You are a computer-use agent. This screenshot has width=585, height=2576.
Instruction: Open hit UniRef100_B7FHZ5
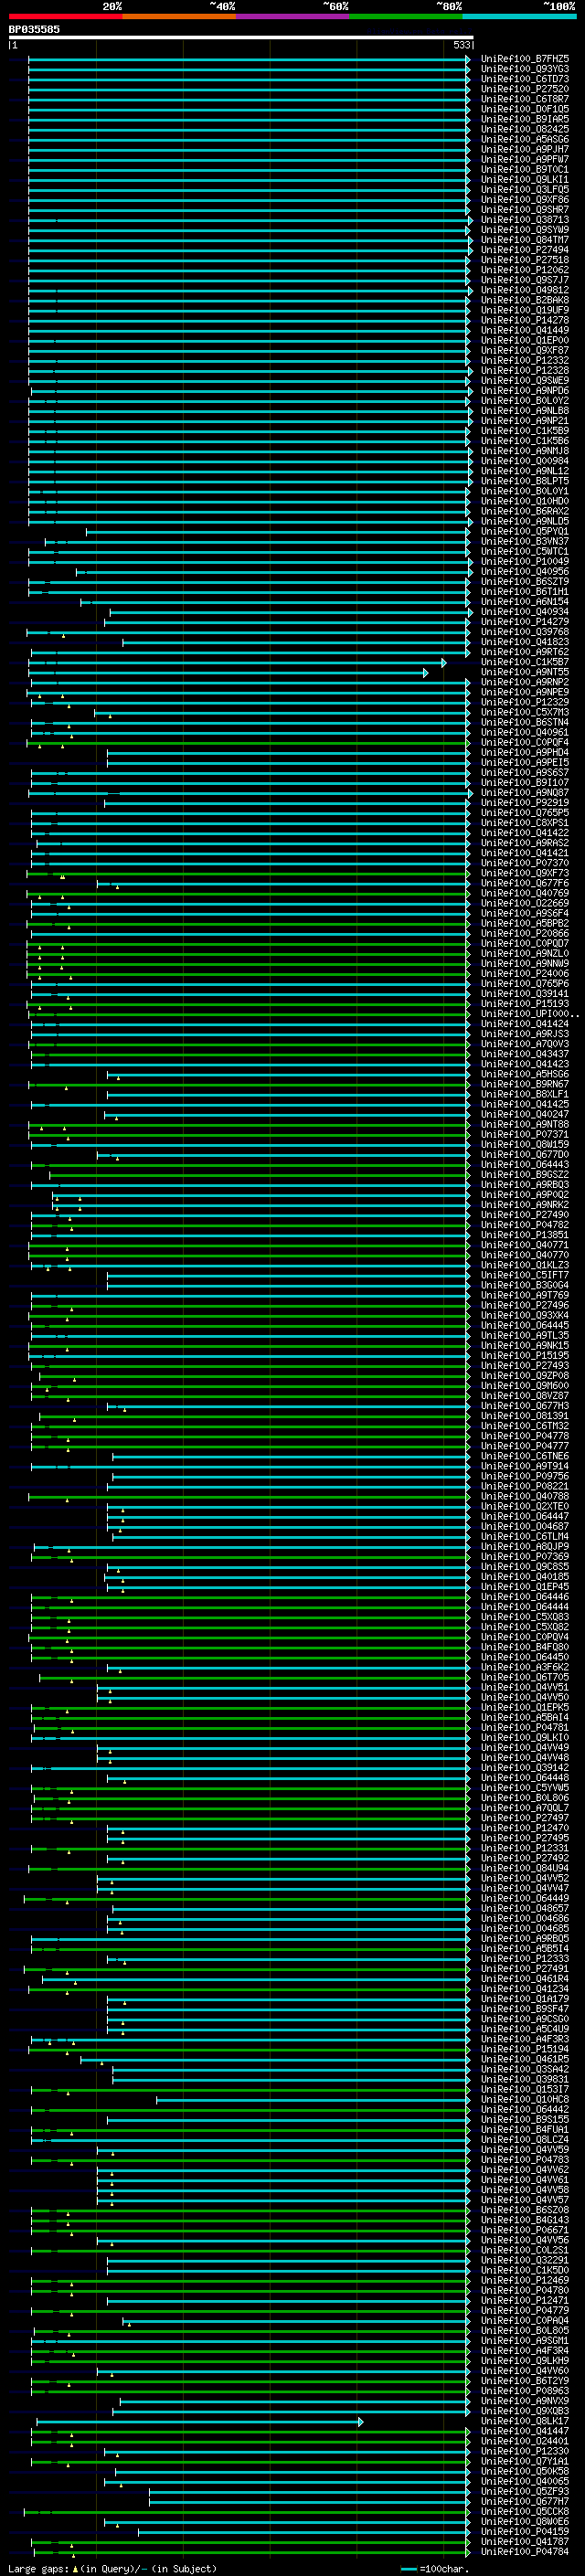click(525, 59)
